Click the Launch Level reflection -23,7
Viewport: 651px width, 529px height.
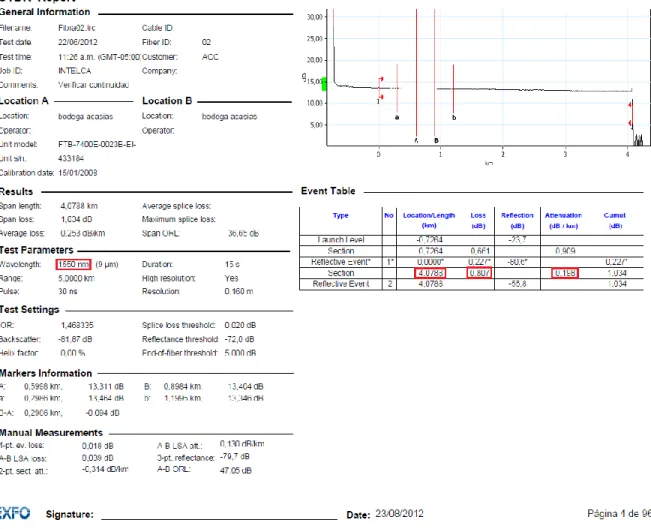coord(517,240)
